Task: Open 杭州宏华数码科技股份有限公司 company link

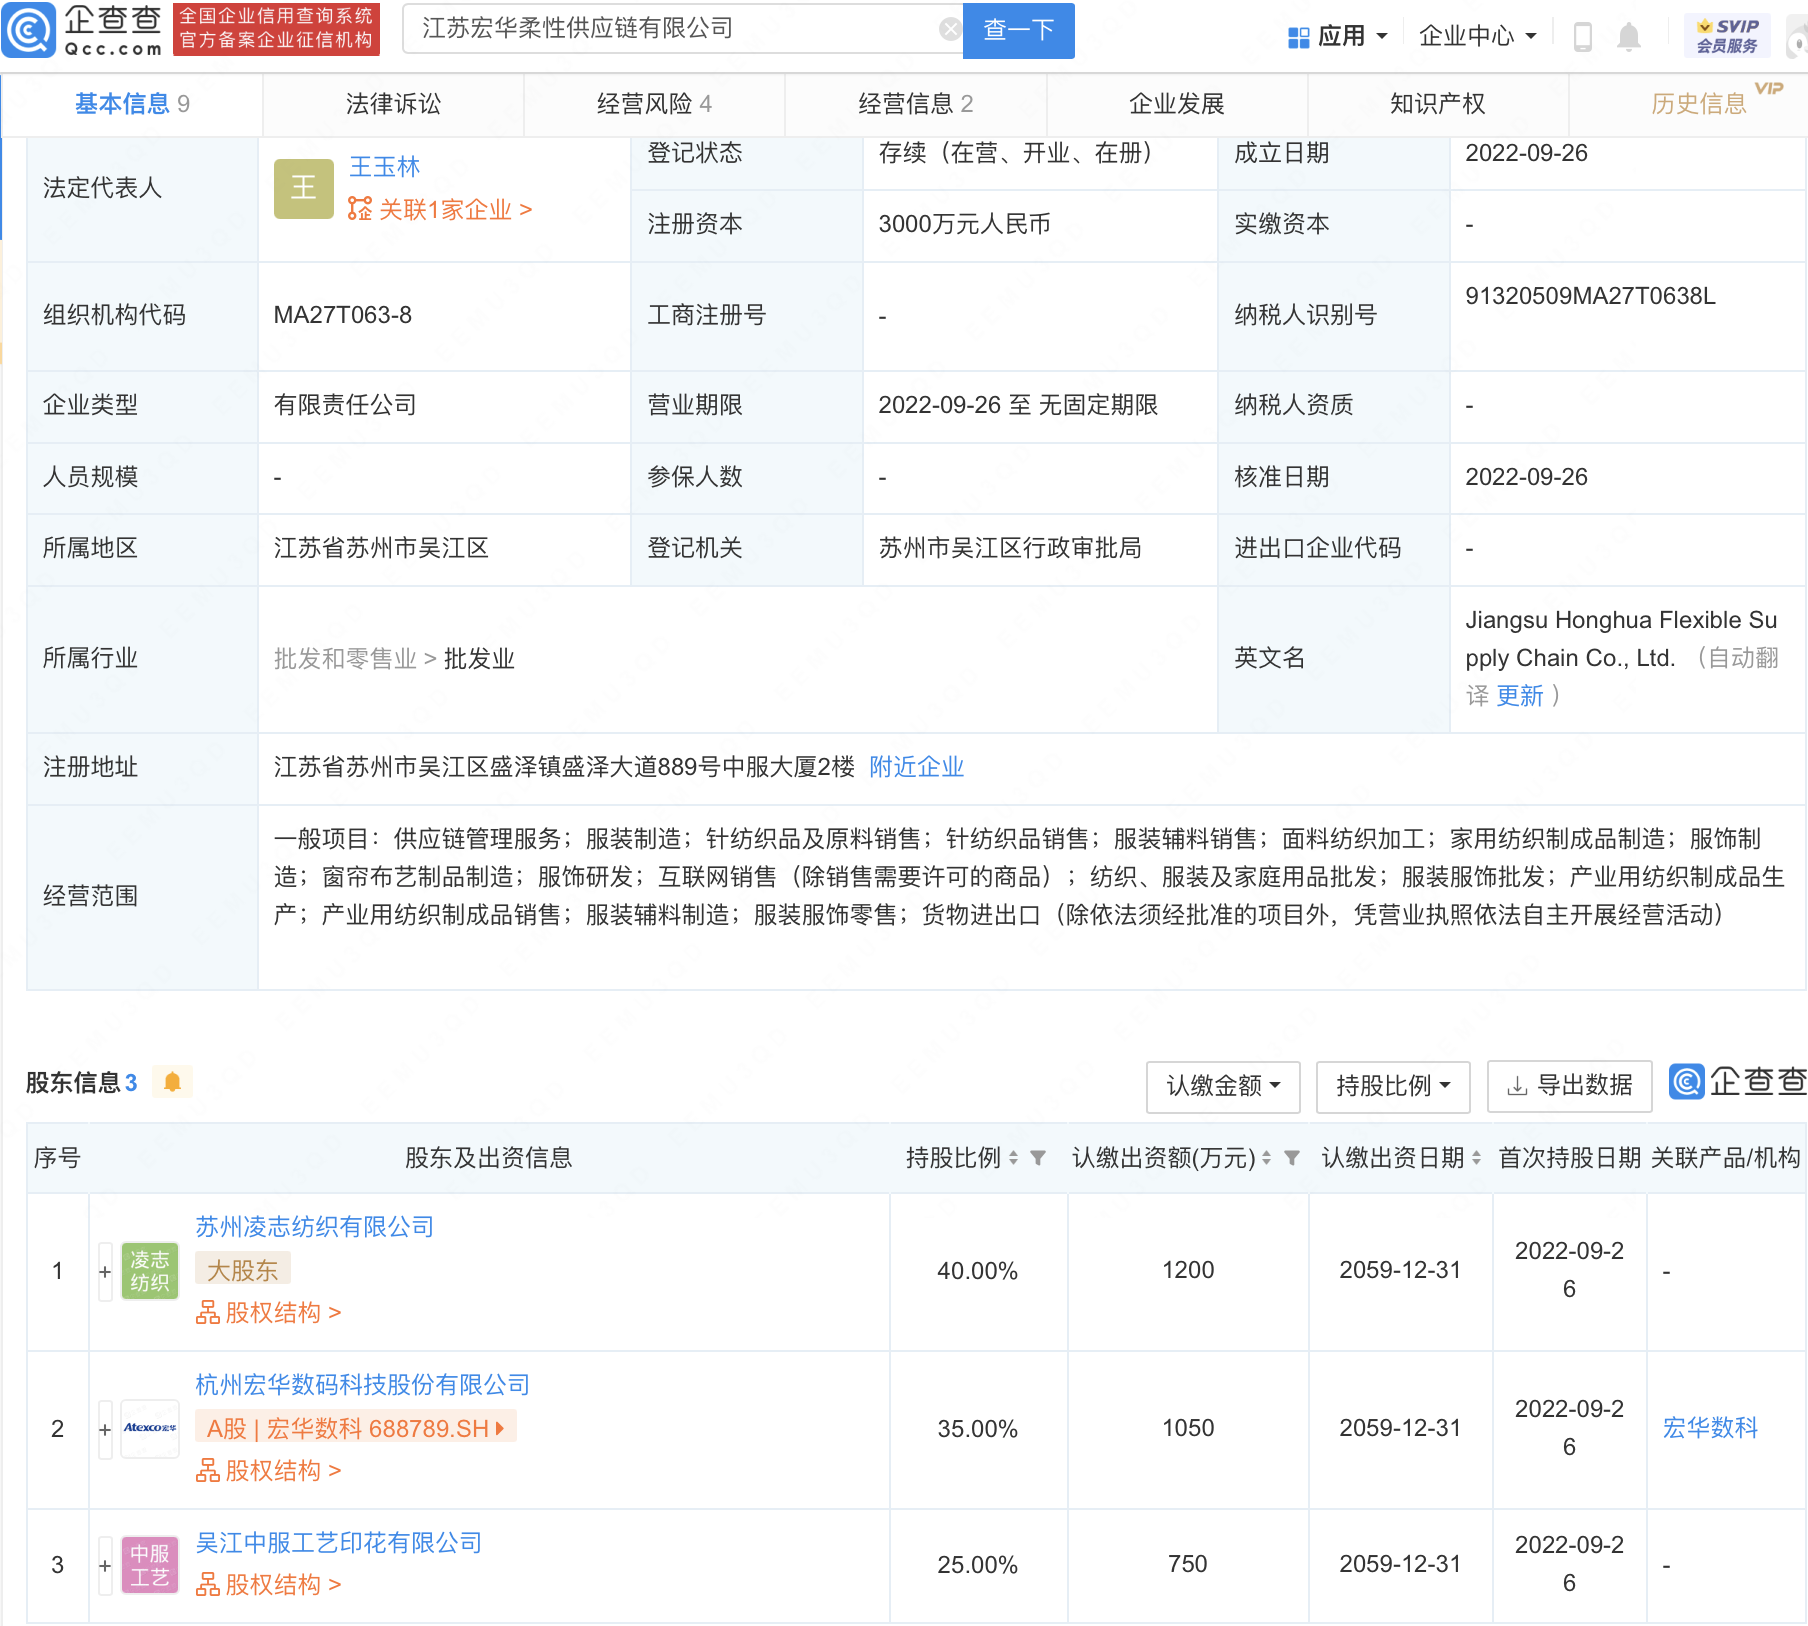Action: coord(362,1385)
